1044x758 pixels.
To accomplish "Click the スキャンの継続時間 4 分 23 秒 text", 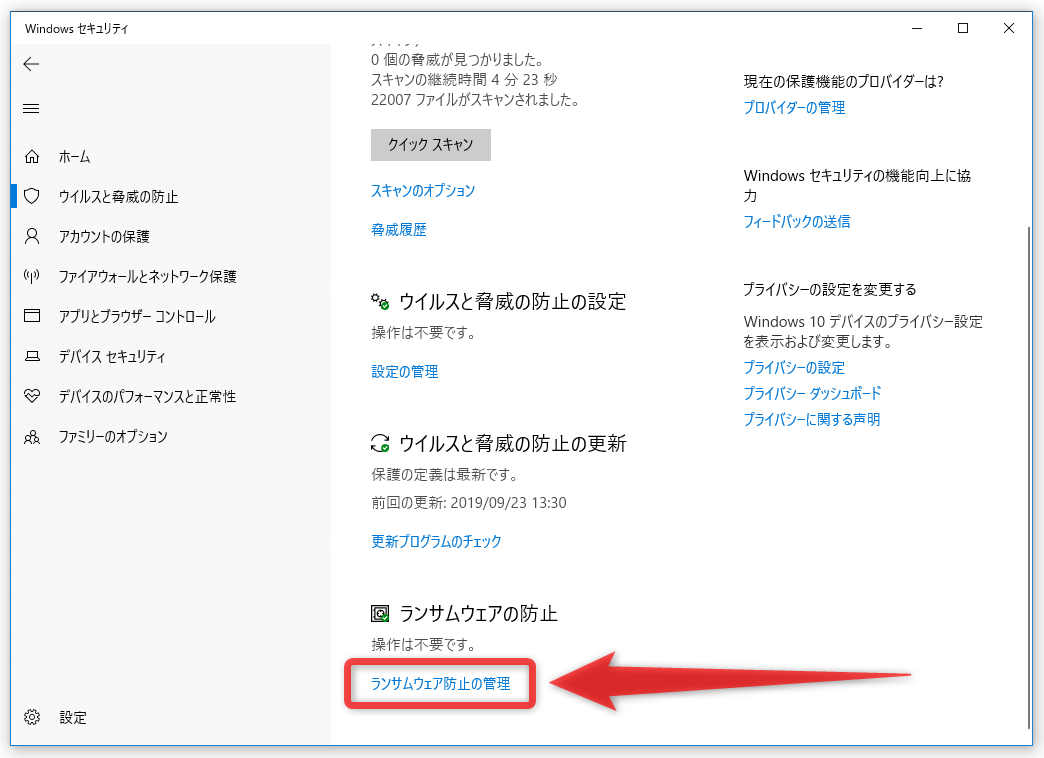I will (464, 79).
